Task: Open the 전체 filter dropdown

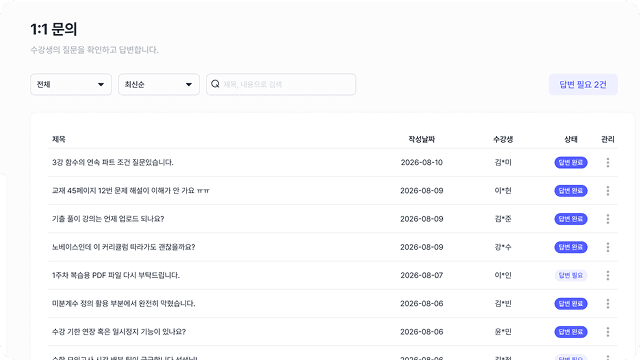Action: [x=71, y=84]
